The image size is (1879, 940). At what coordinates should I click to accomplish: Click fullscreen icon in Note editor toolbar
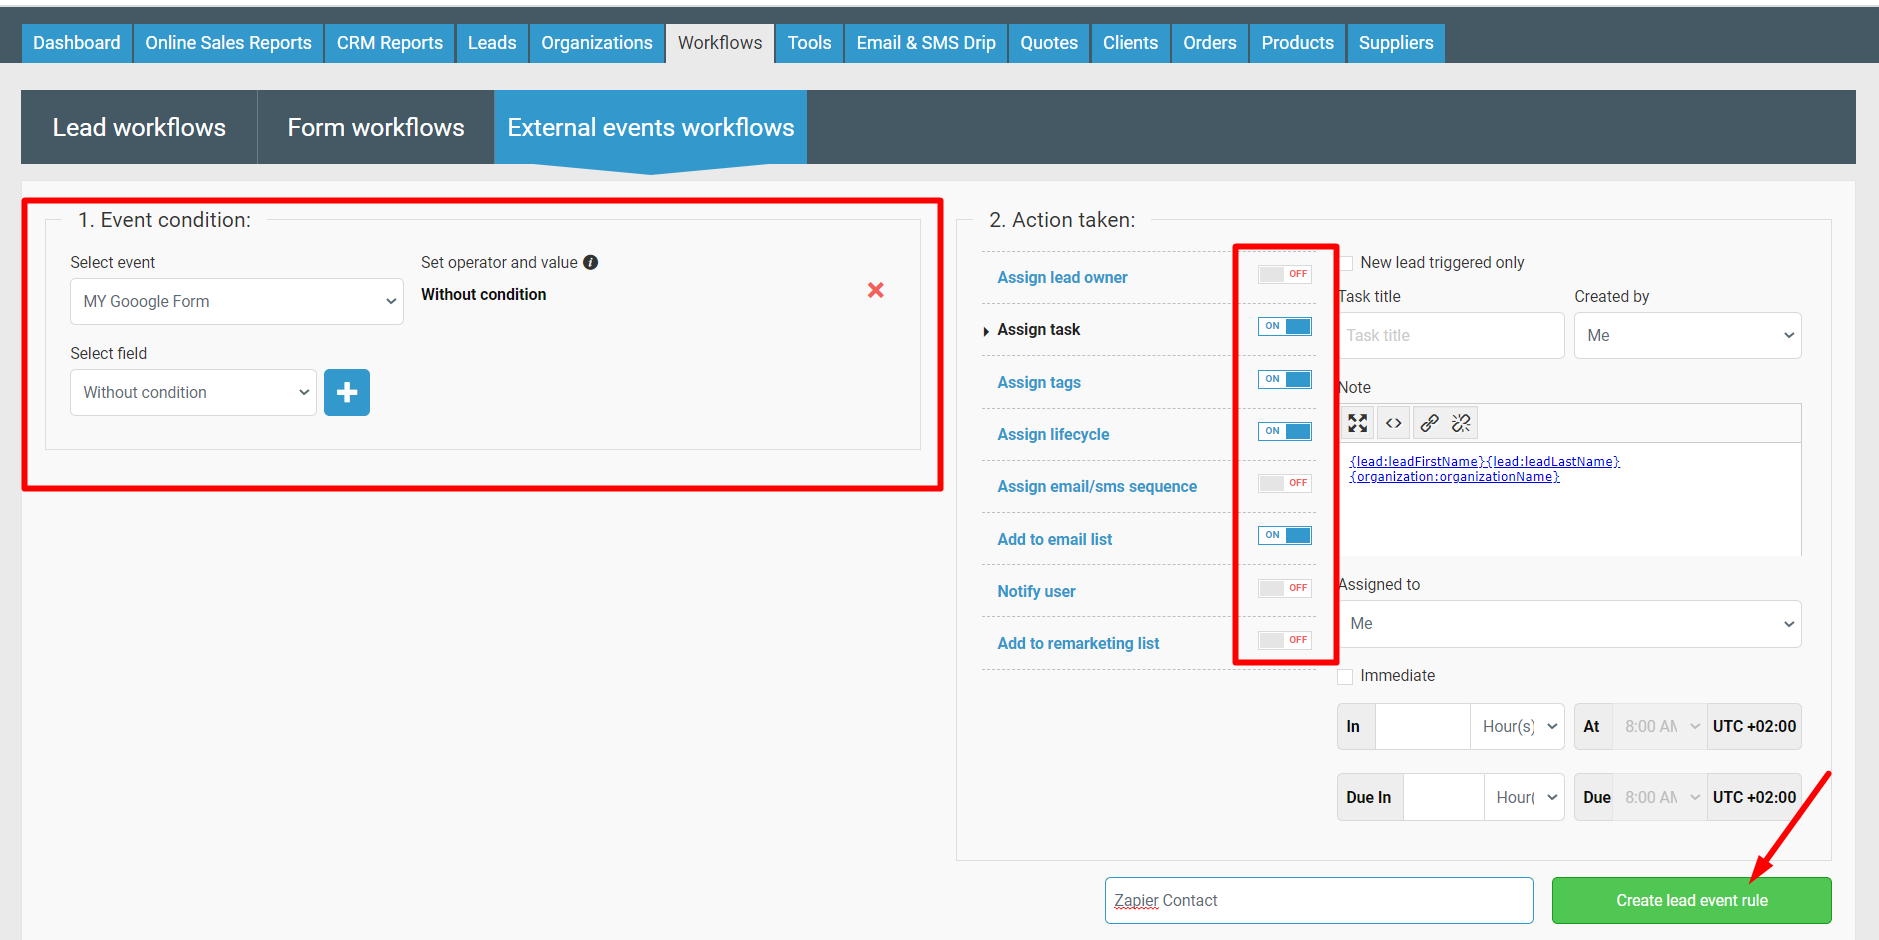pyautogui.click(x=1357, y=423)
